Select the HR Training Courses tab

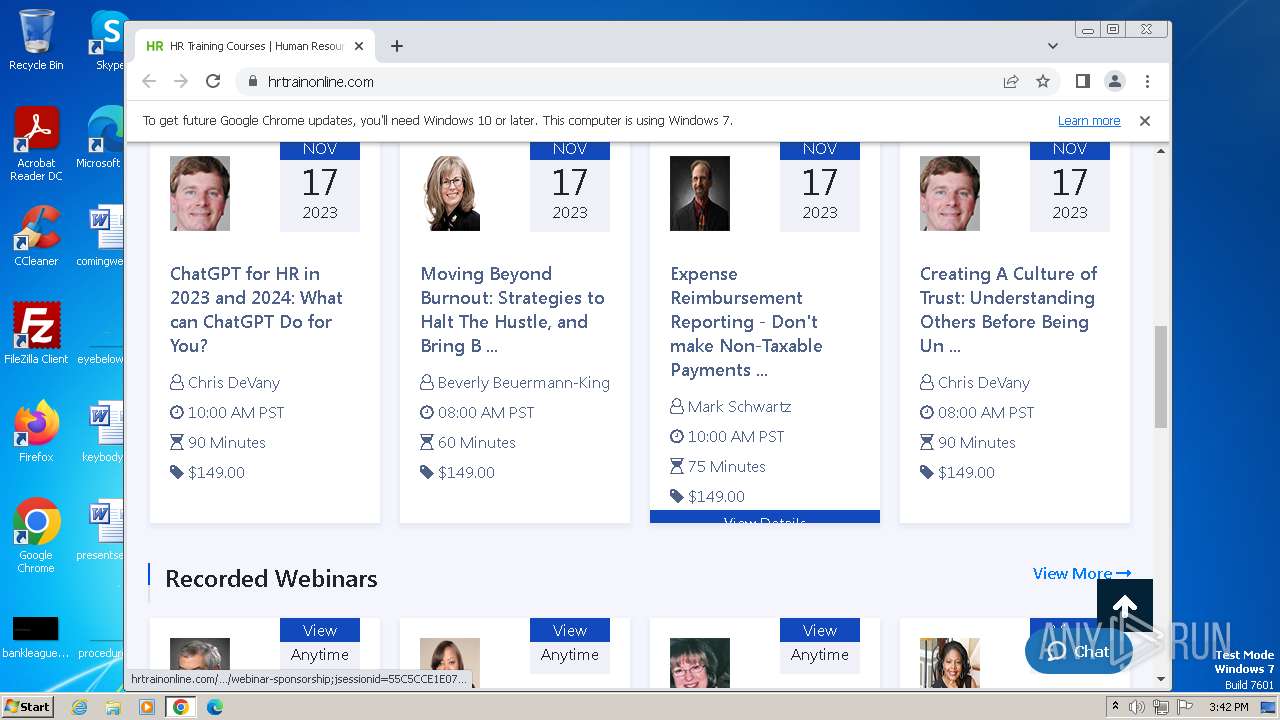point(255,46)
